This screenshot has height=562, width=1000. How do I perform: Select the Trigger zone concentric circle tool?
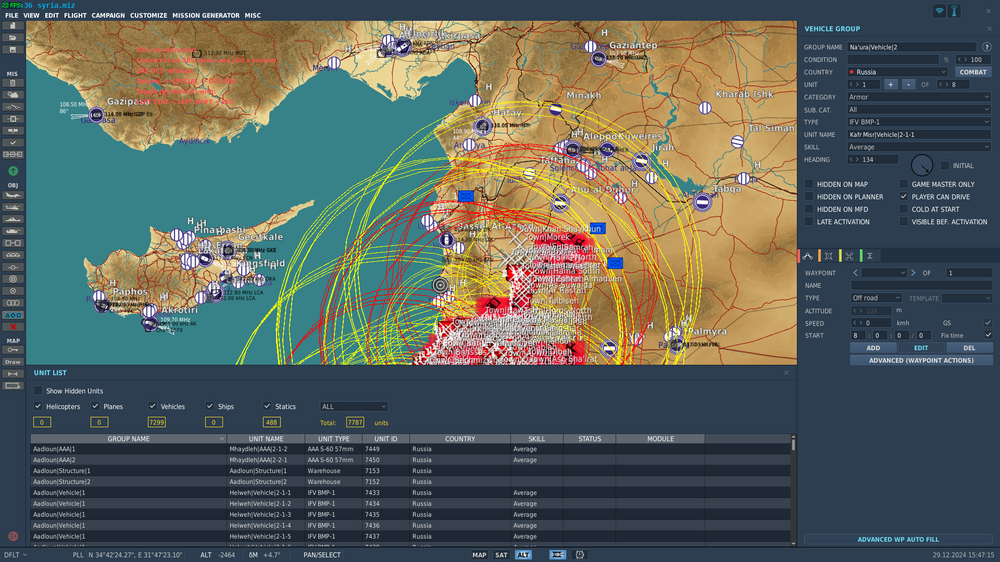[x=13, y=279]
